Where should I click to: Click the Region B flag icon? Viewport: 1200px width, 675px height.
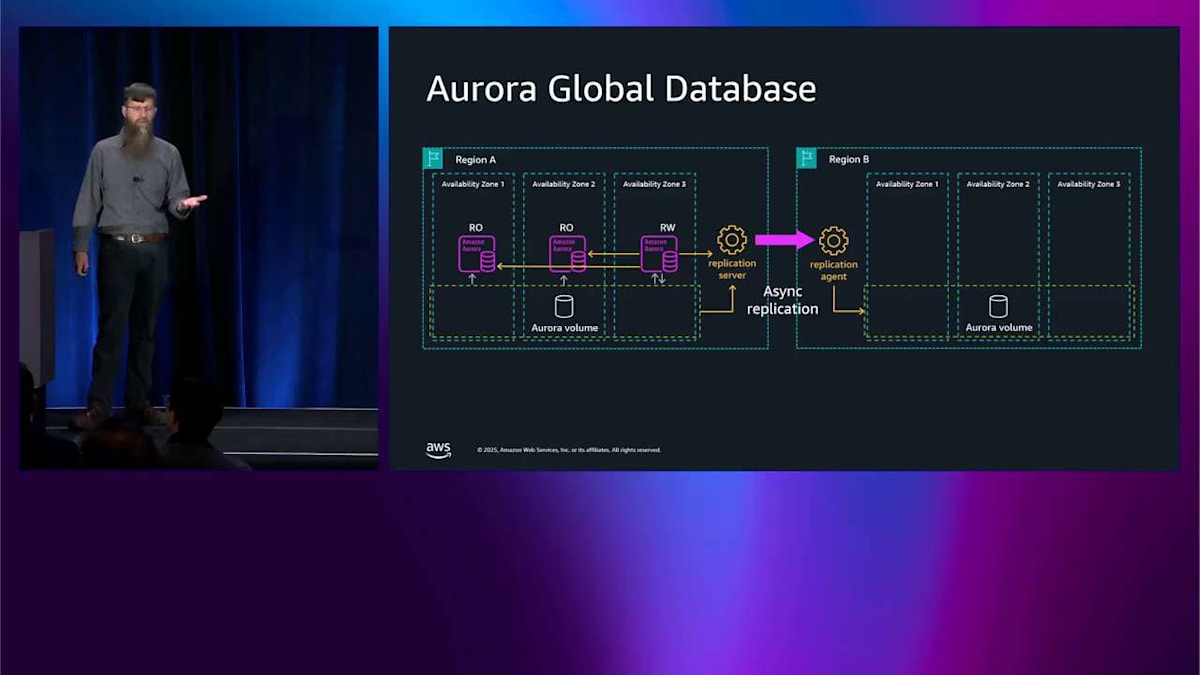coord(807,158)
